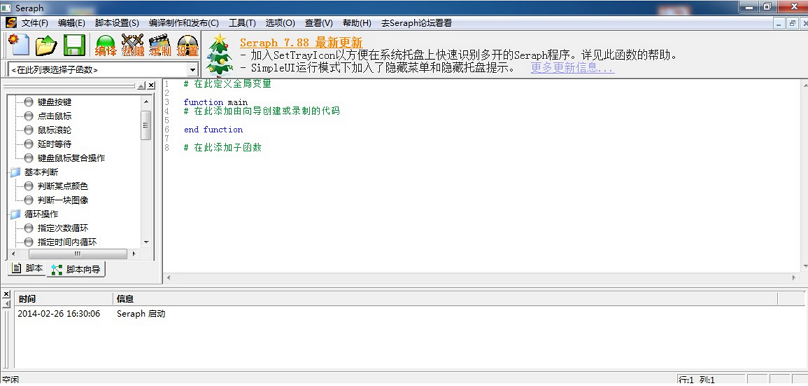This screenshot has height=386, width=808.
Task: Select the 基本判断 tree category
Action: tap(41, 172)
